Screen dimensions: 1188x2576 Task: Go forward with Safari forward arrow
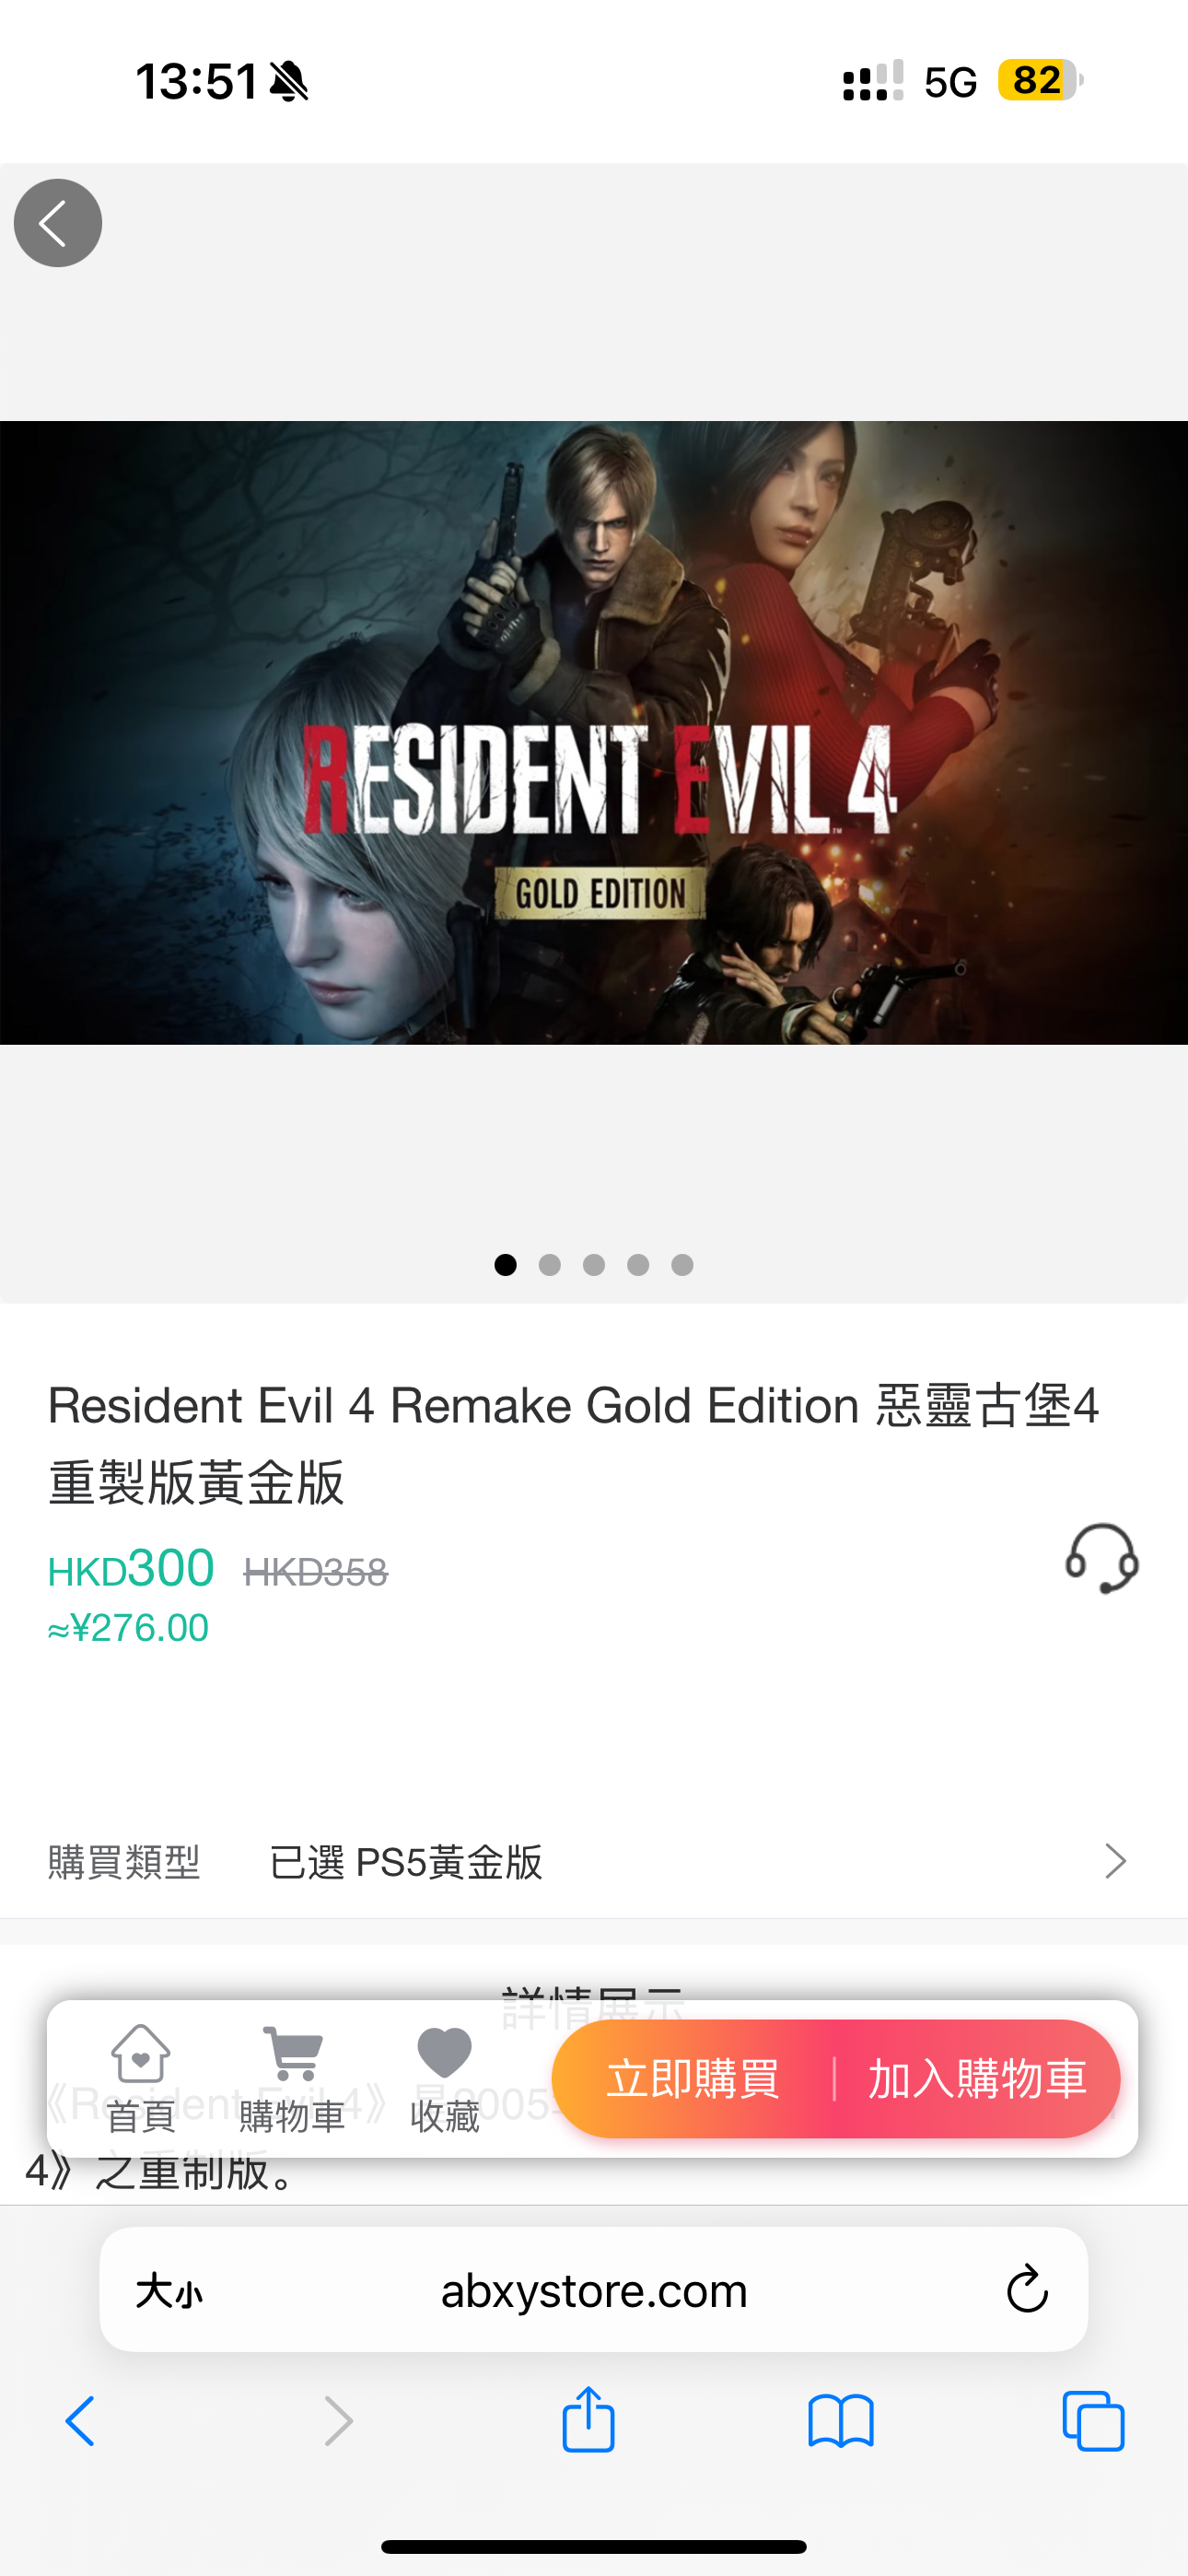pyautogui.click(x=339, y=2421)
